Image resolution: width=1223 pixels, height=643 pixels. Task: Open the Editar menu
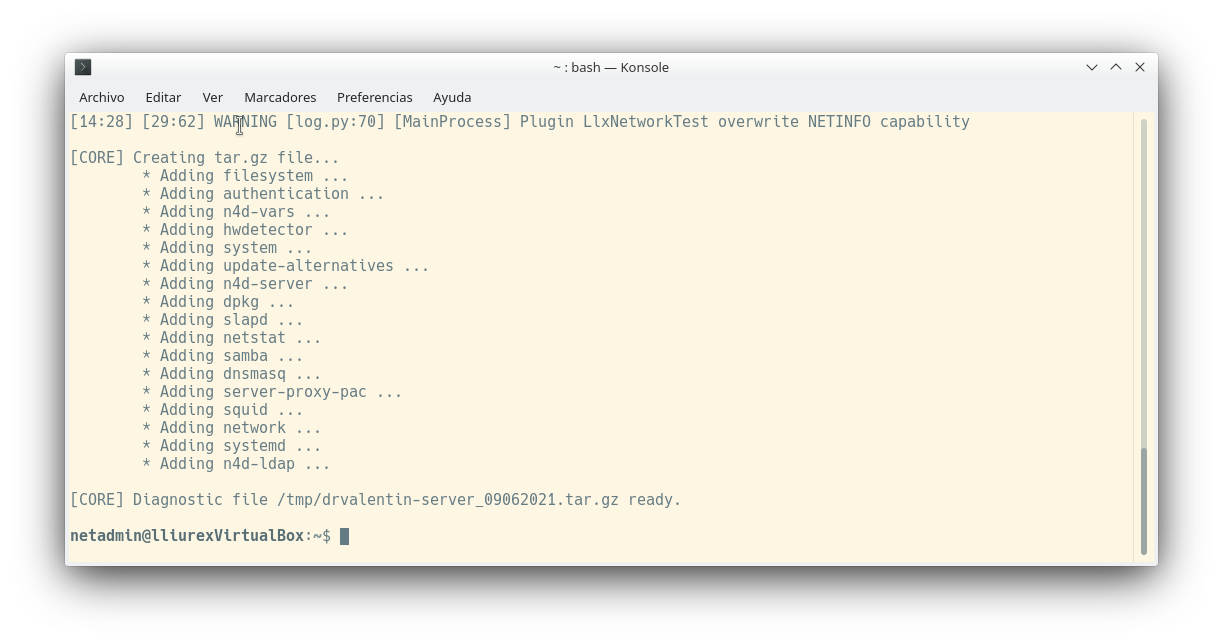tap(163, 97)
